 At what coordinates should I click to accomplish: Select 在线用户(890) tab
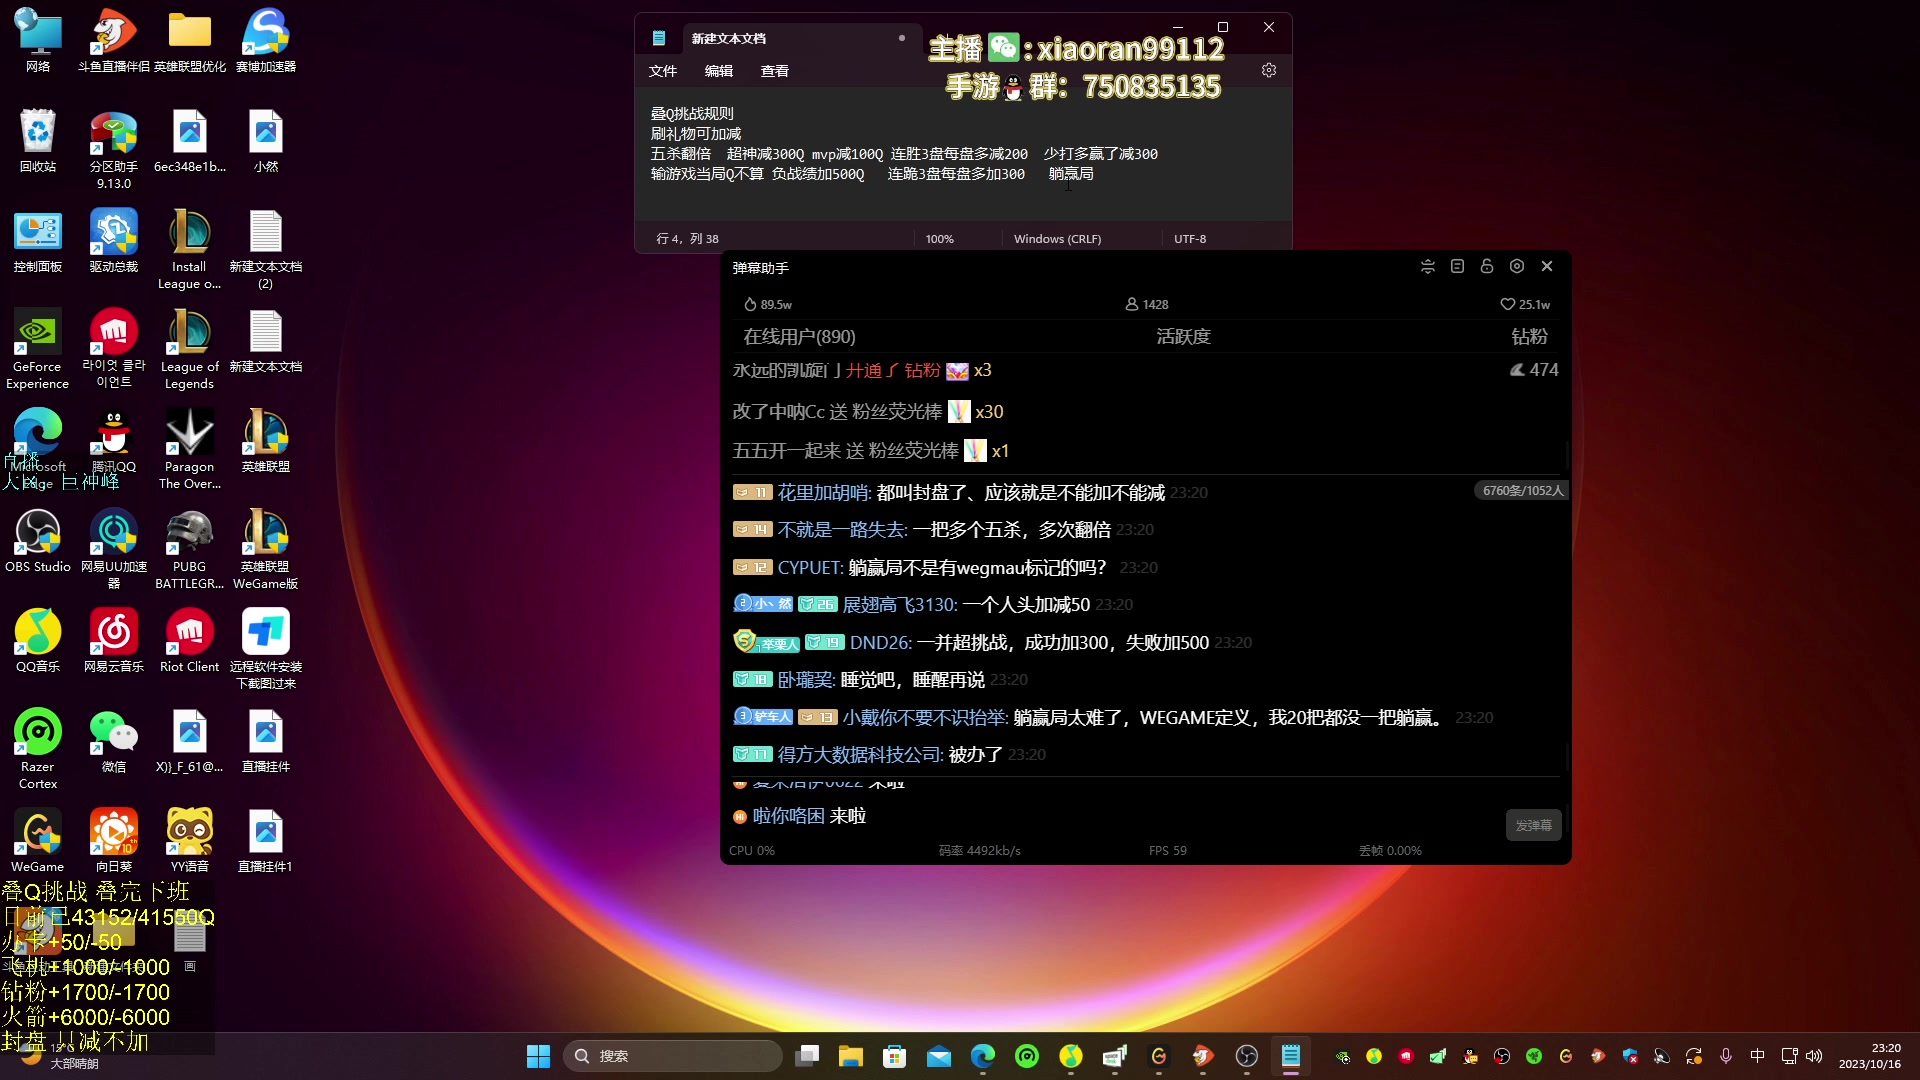click(799, 337)
